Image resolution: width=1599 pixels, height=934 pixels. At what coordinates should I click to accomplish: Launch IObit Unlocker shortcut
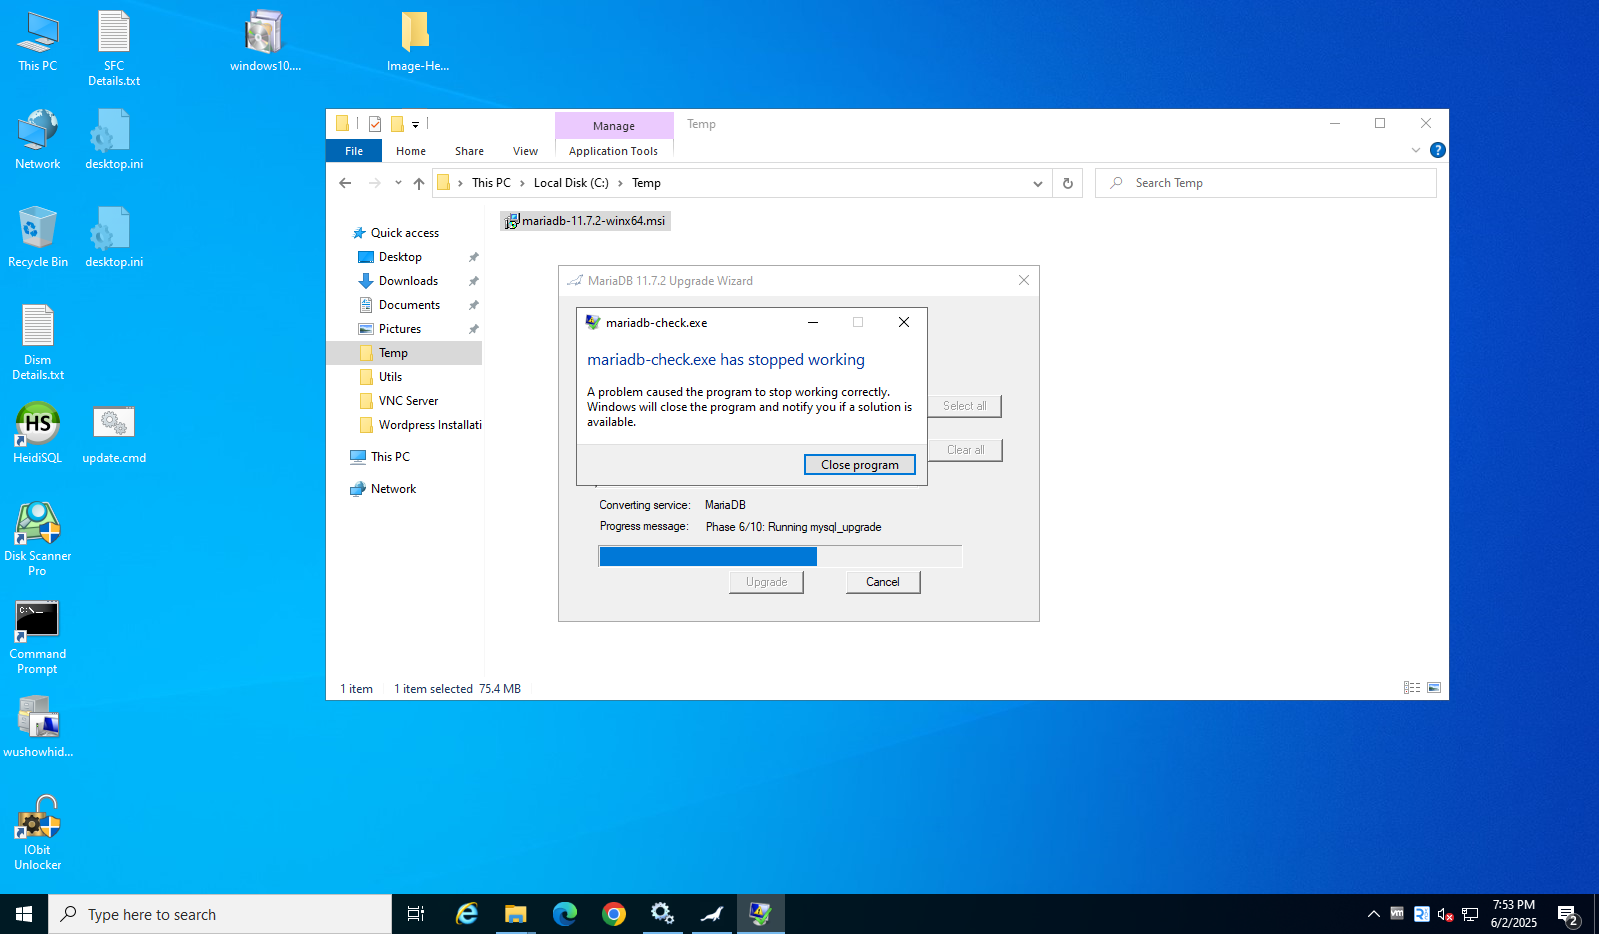38,834
